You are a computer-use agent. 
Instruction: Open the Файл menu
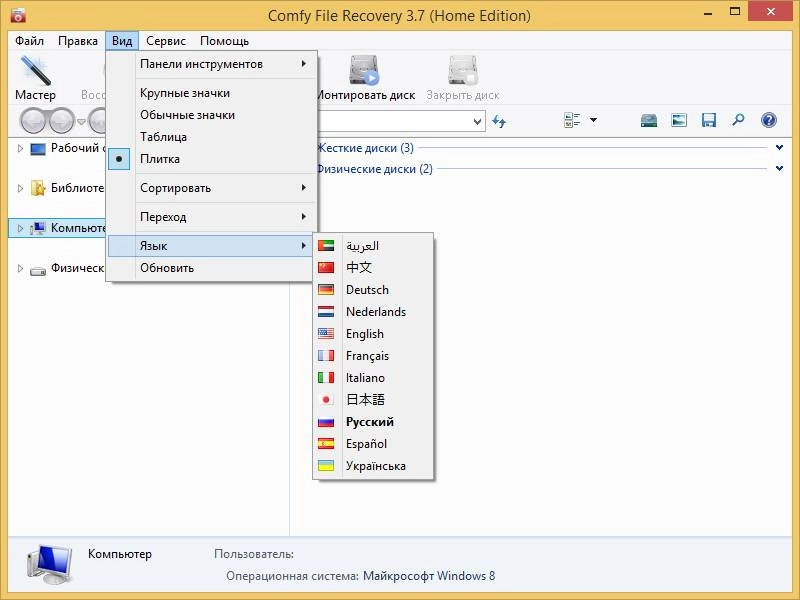[x=29, y=41]
